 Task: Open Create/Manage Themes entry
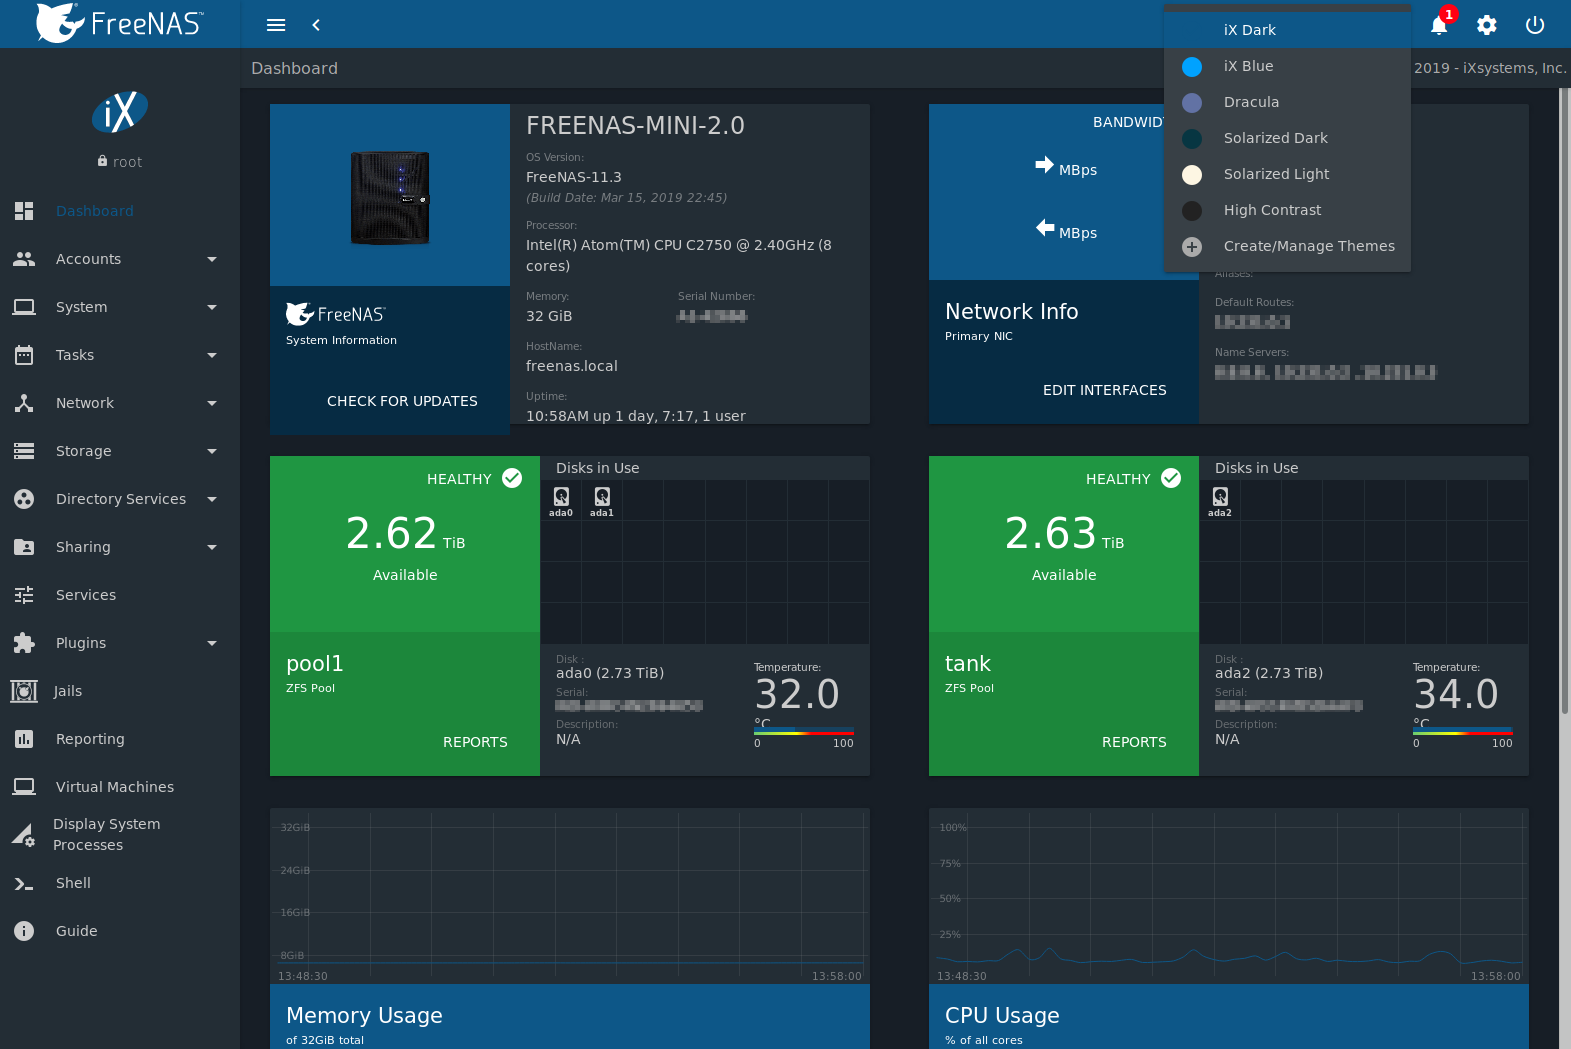(1288, 246)
